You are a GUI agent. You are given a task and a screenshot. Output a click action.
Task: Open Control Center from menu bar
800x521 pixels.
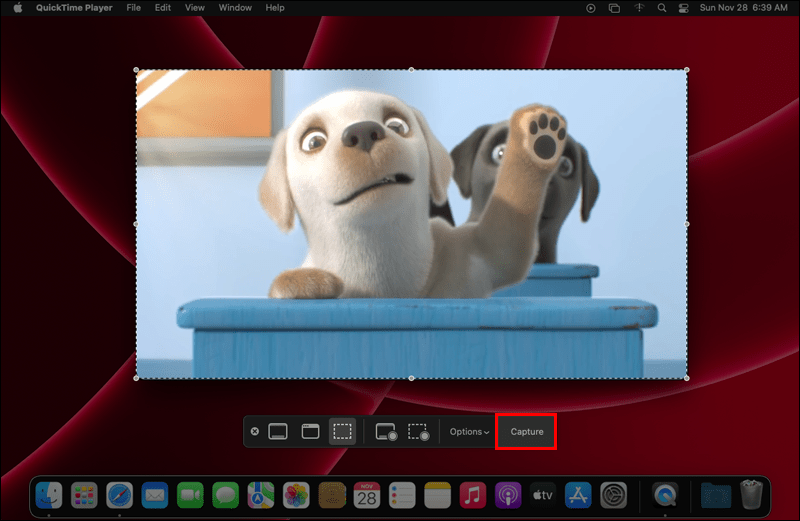coord(684,8)
